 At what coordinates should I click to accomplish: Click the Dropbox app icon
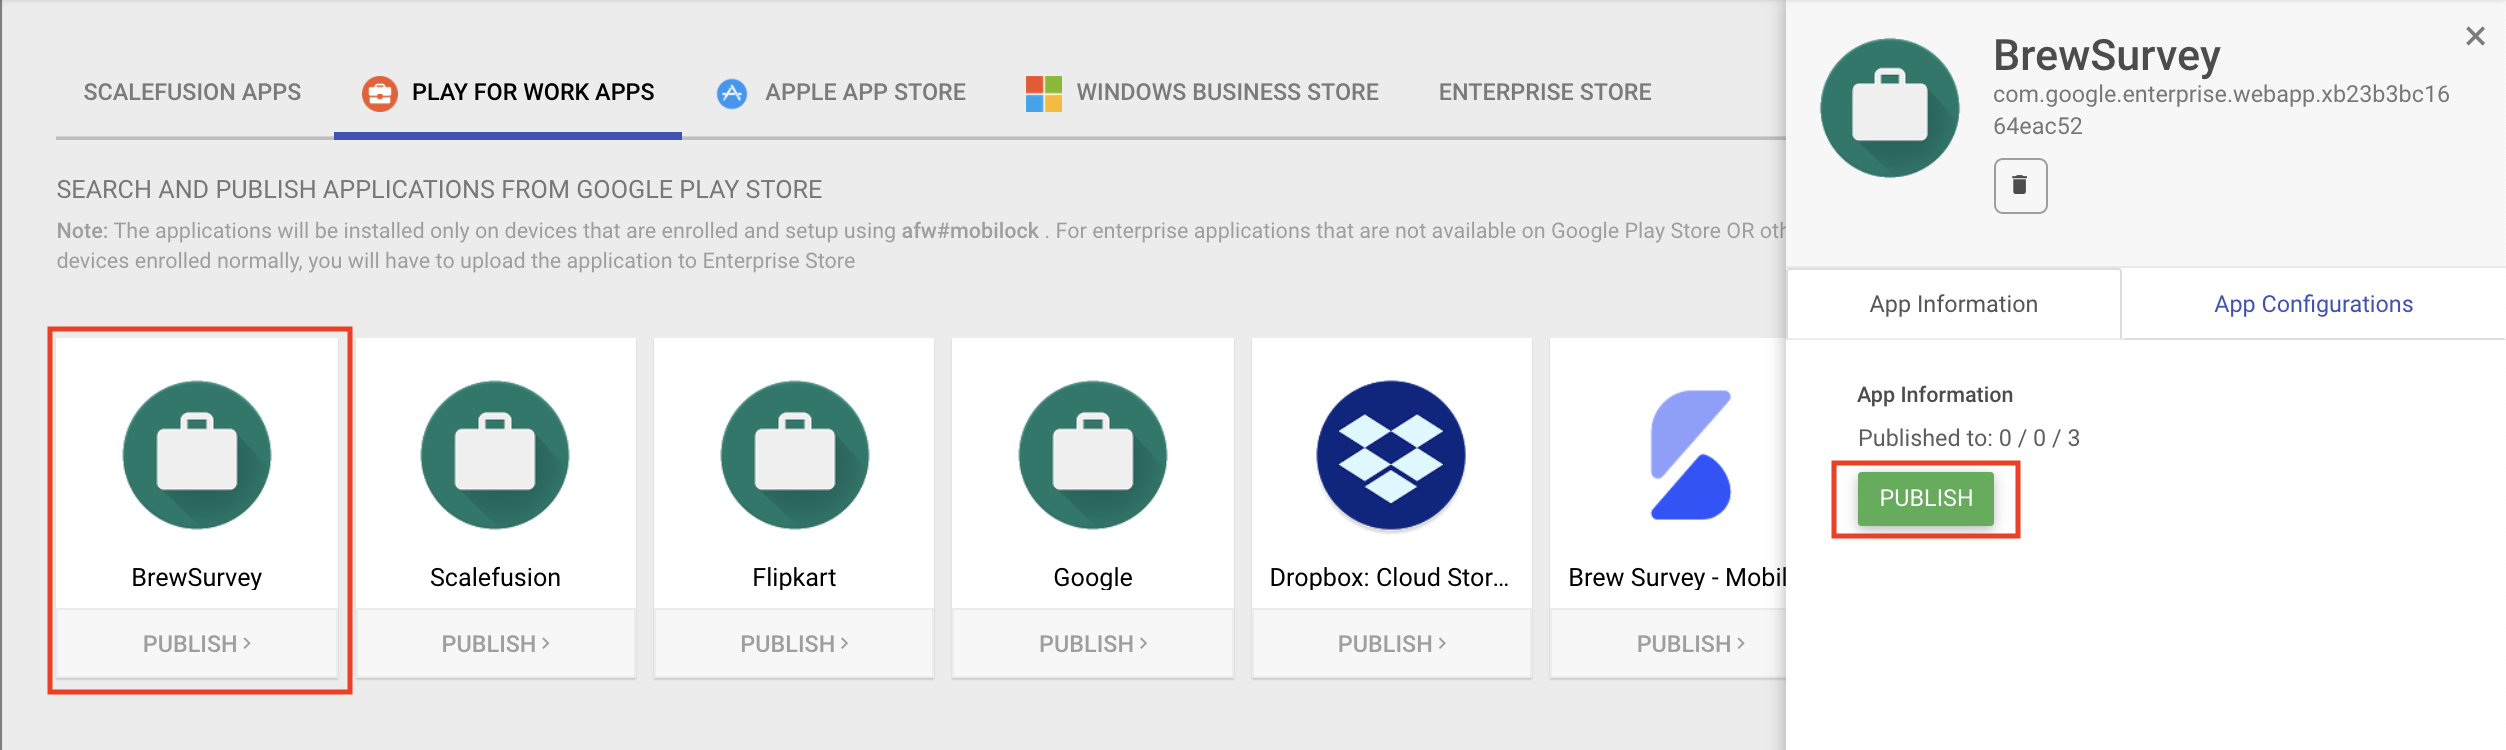pyautogui.click(x=1391, y=455)
